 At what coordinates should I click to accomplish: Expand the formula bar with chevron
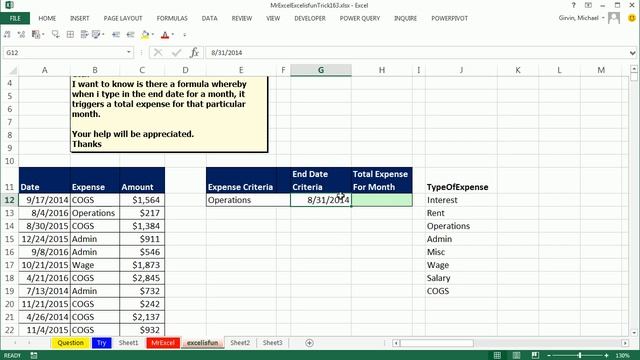coord(632,53)
